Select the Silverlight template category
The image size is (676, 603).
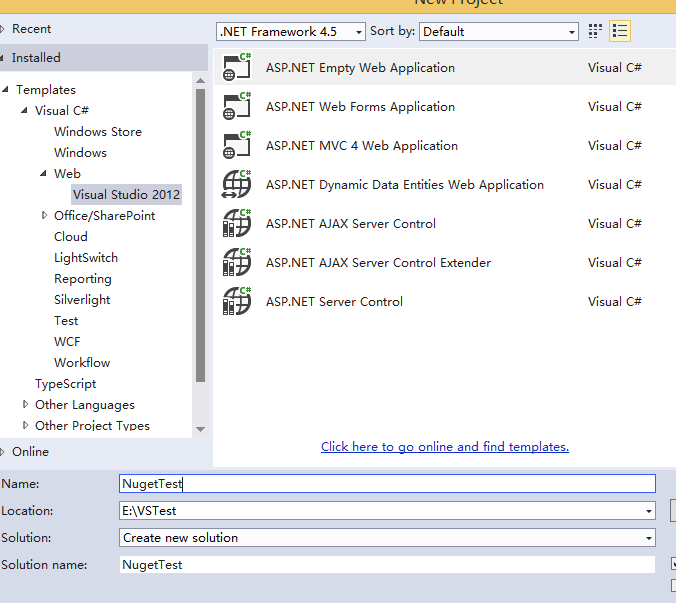pyautogui.click(x=82, y=300)
